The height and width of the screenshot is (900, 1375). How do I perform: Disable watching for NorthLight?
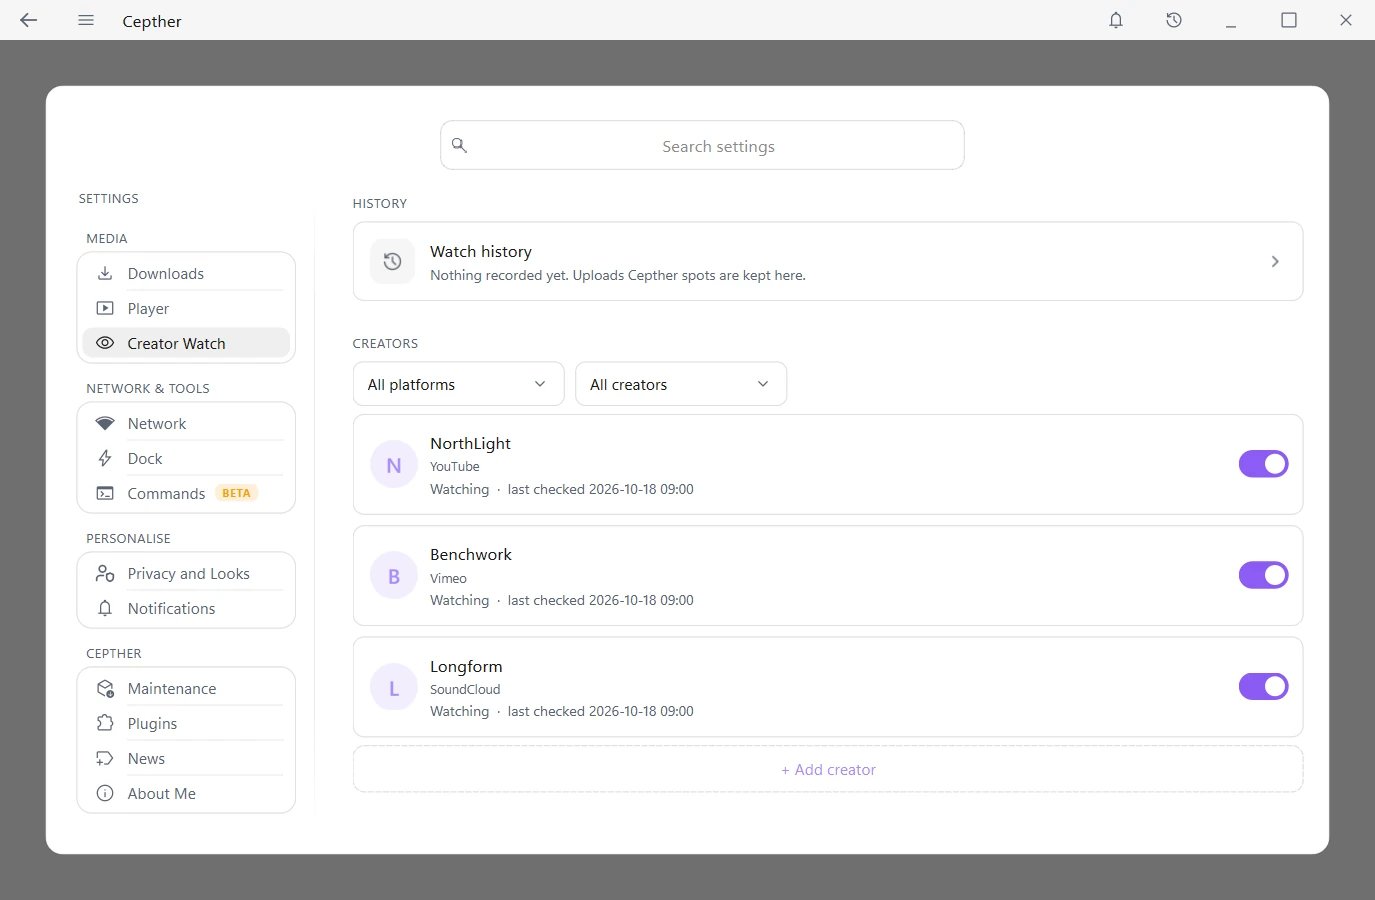tap(1264, 464)
